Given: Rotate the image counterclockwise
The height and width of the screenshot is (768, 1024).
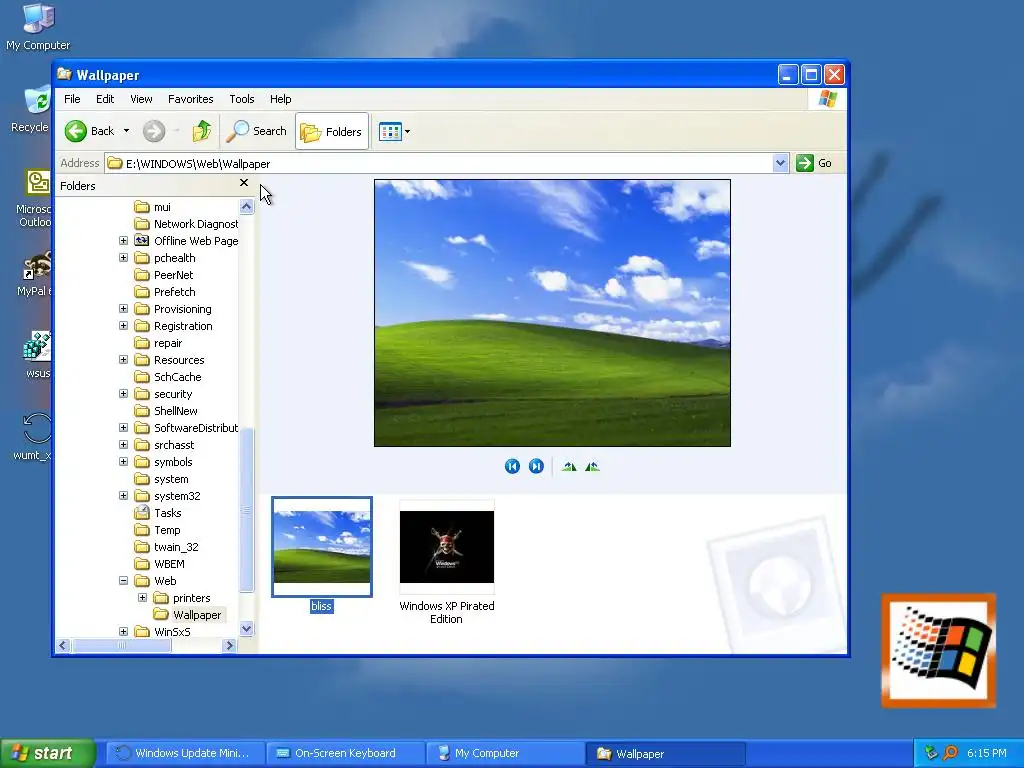Looking at the screenshot, I should 592,466.
